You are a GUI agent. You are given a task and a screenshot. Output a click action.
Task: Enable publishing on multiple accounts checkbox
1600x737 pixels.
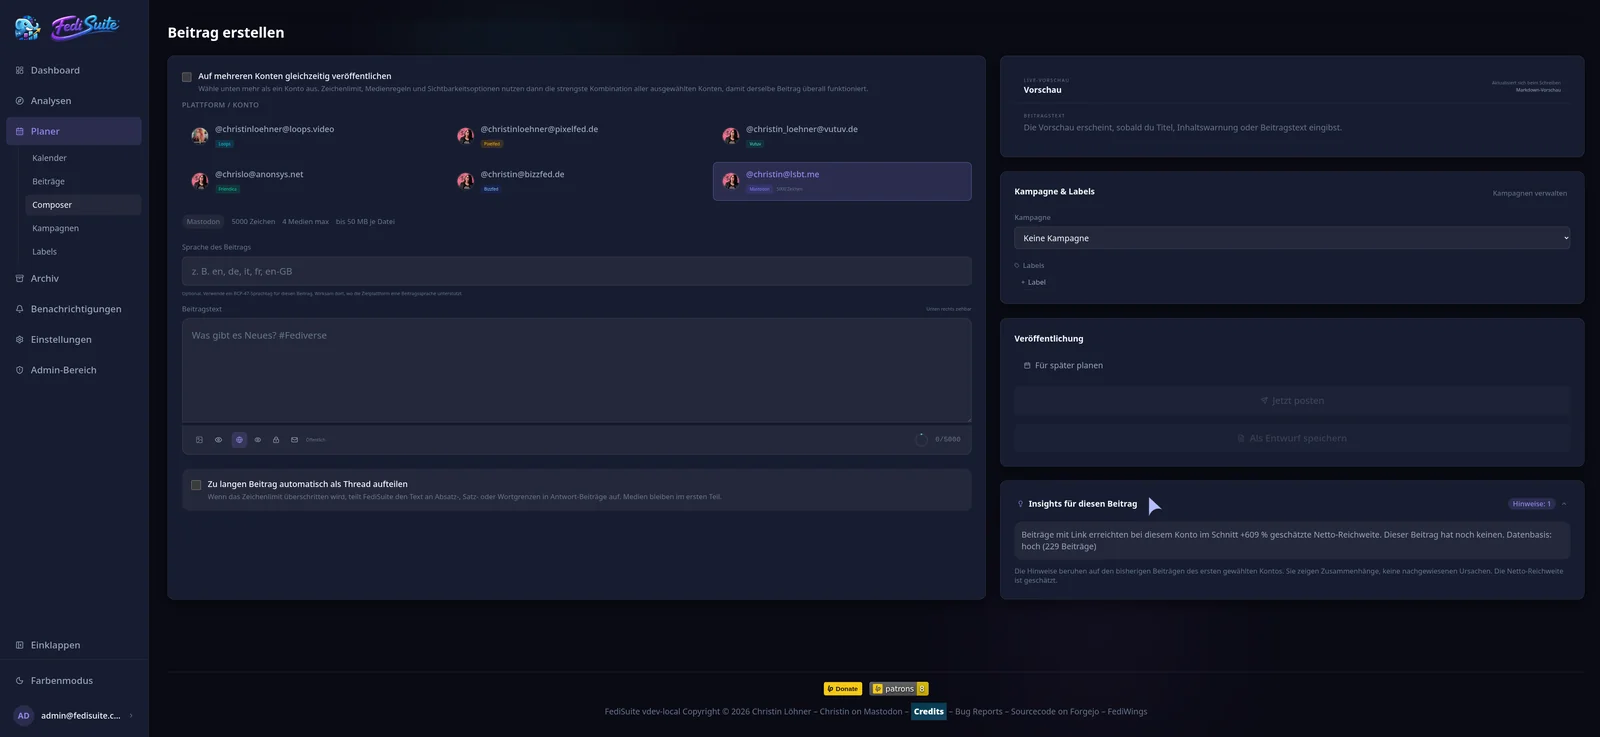tap(187, 77)
